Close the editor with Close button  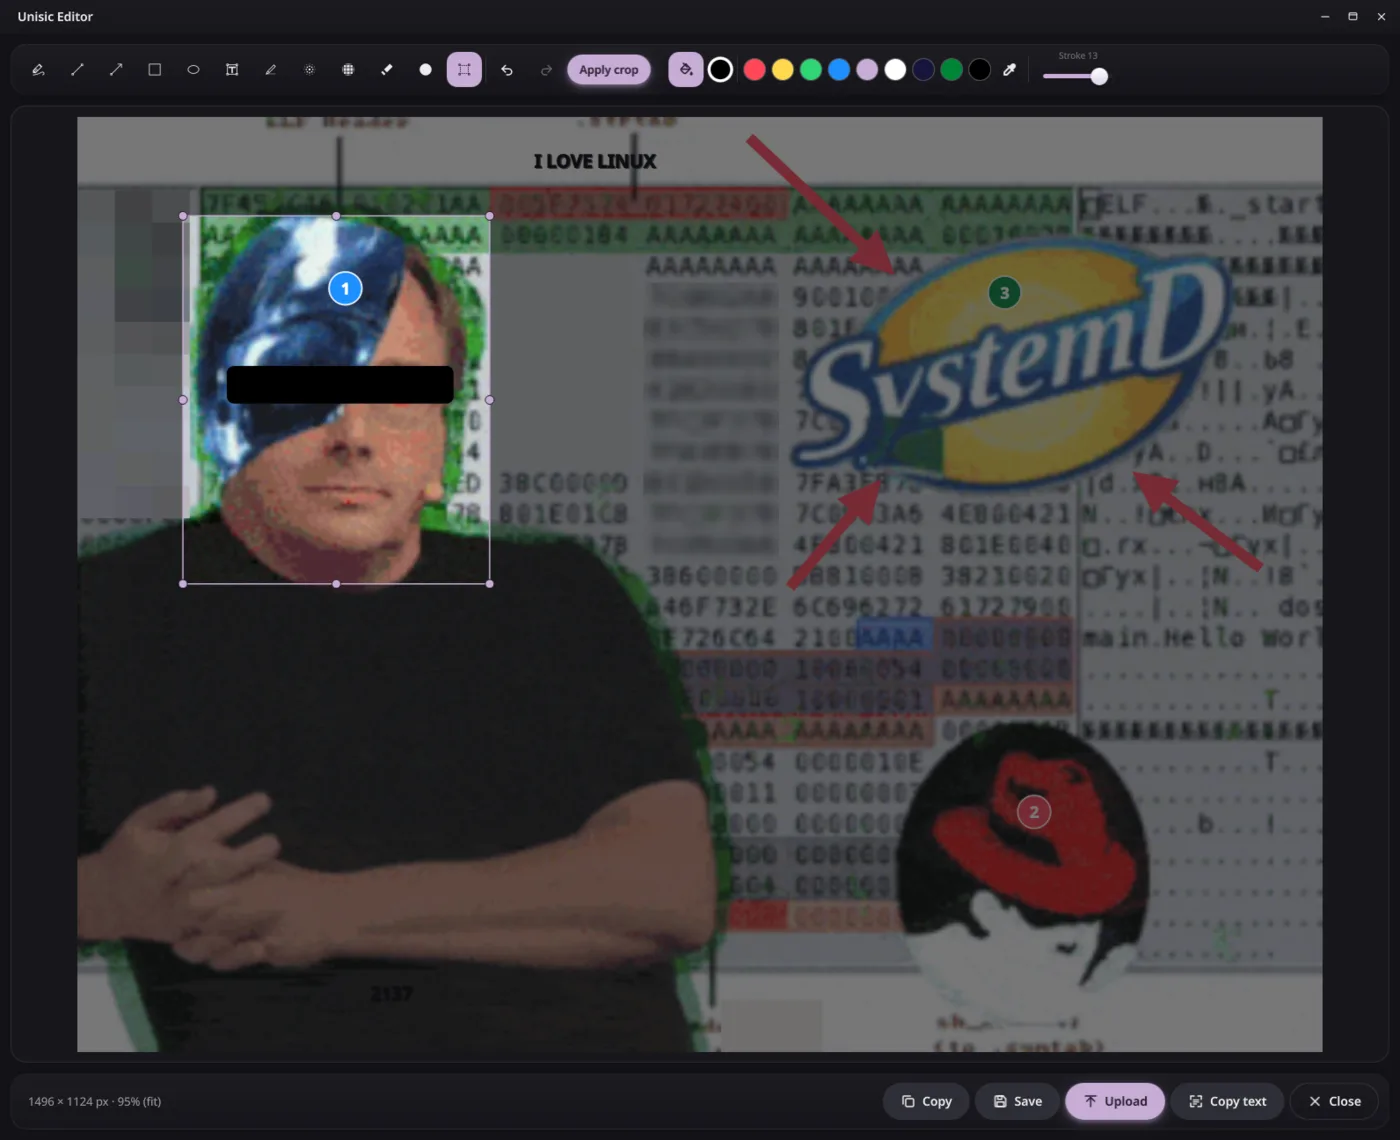(1334, 1101)
